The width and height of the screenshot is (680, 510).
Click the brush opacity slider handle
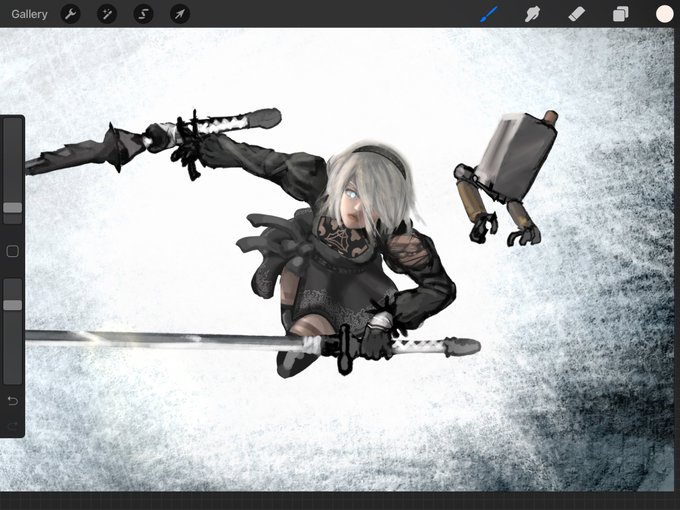(13, 305)
